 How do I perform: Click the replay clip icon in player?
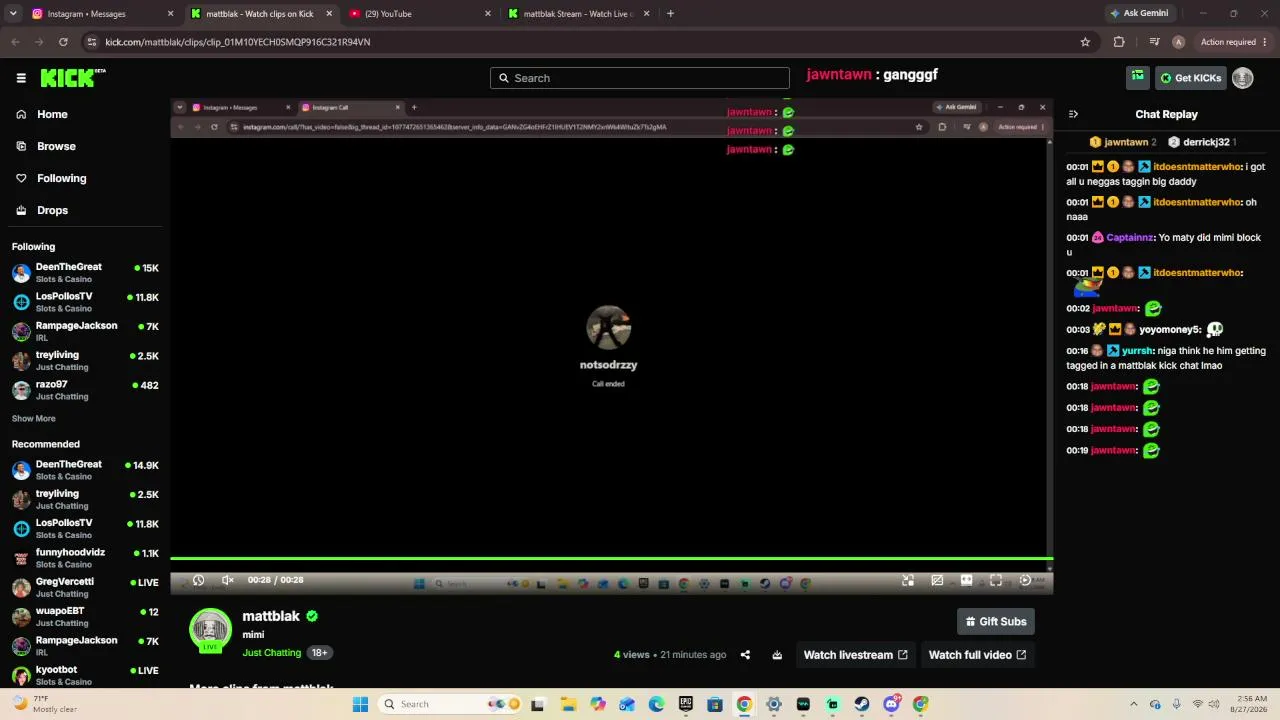(198, 580)
